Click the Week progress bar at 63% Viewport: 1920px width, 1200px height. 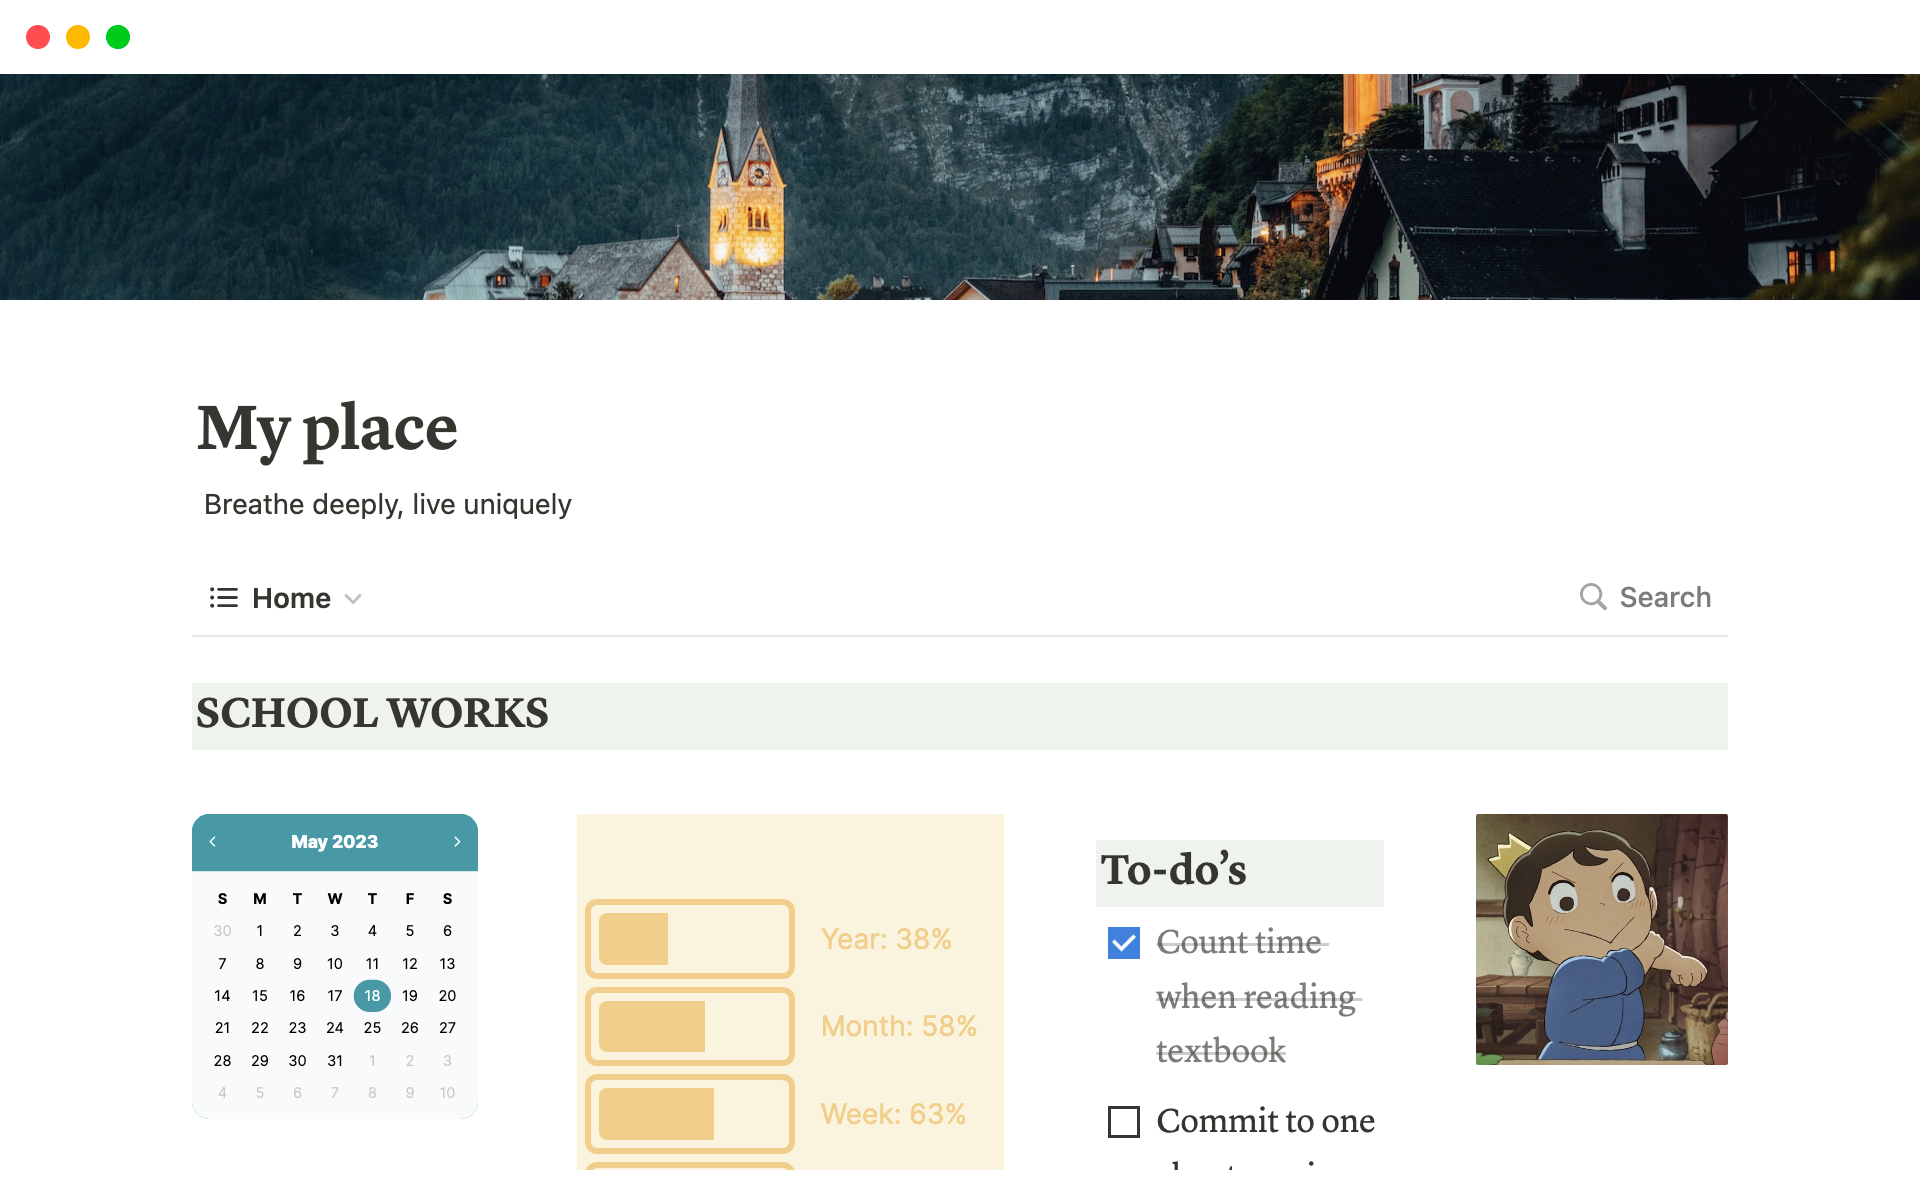688,1114
